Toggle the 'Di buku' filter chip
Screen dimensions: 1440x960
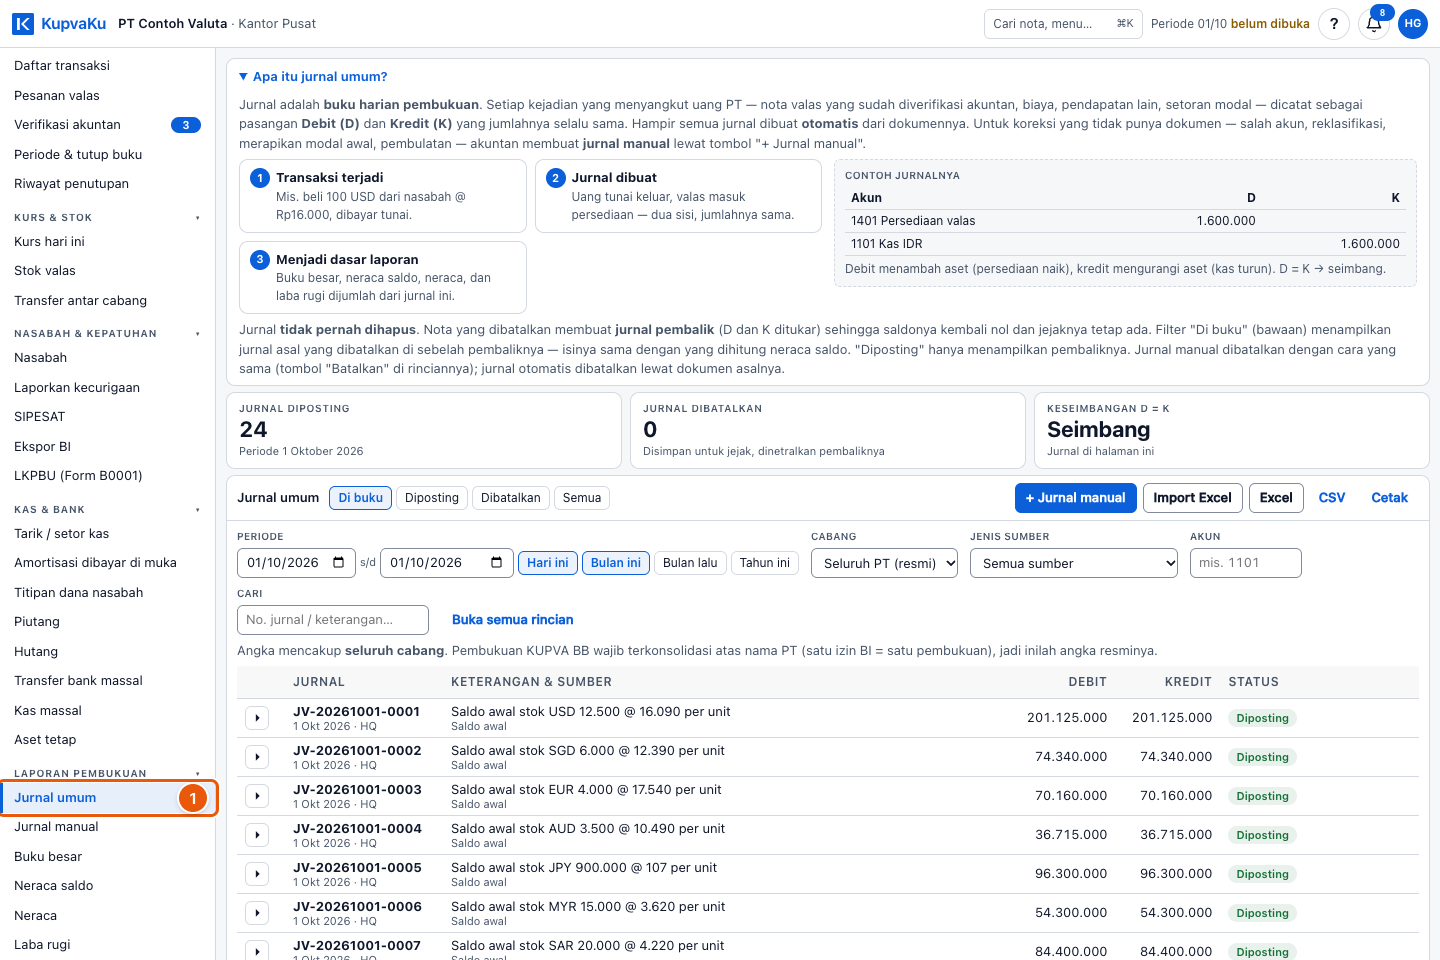360,498
